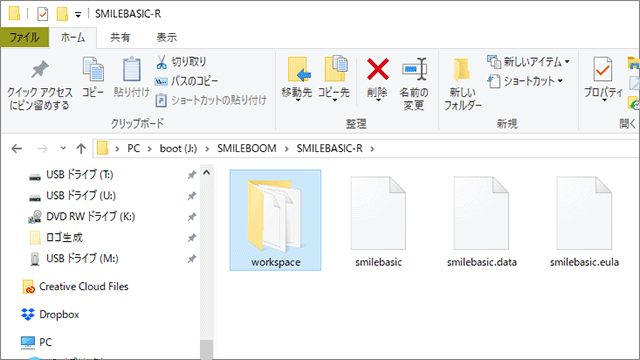Expand chevron after SMILEBOOM breadcrumb
The image size is (640, 360).
[x=287, y=149]
